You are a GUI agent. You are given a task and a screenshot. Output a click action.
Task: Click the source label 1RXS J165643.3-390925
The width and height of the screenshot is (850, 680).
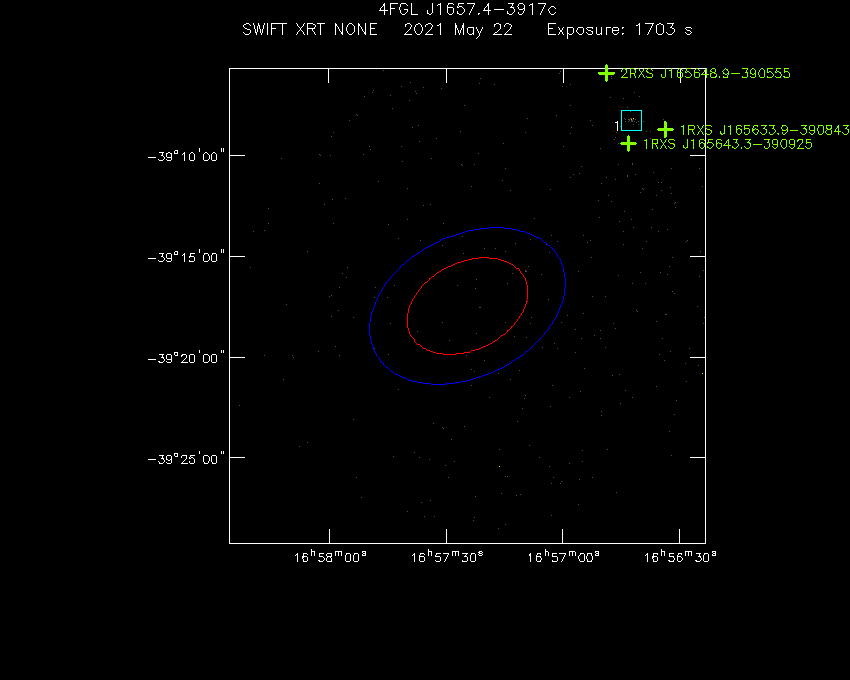(727, 144)
